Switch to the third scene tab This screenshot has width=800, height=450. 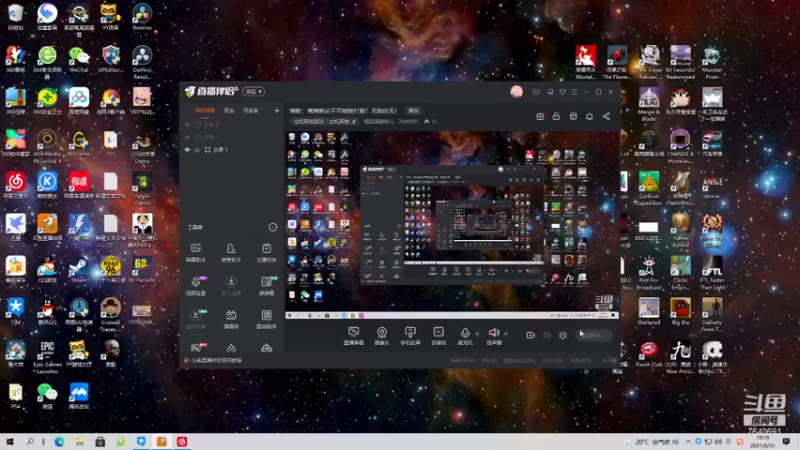pyautogui.click(x=251, y=110)
